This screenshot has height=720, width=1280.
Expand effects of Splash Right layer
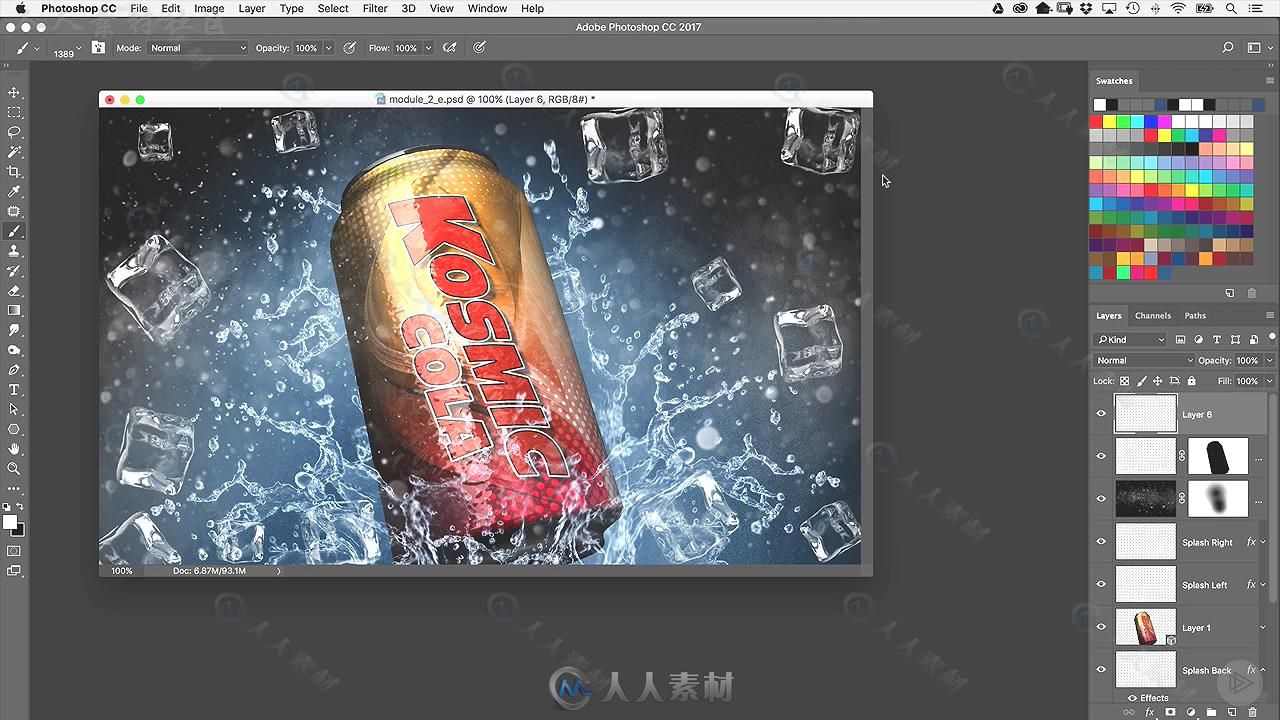1263,542
